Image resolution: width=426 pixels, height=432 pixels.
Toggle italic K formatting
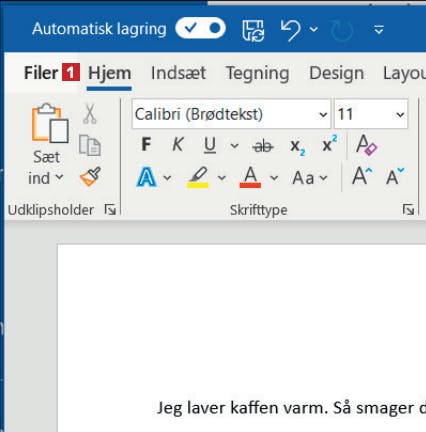pyautogui.click(x=178, y=145)
